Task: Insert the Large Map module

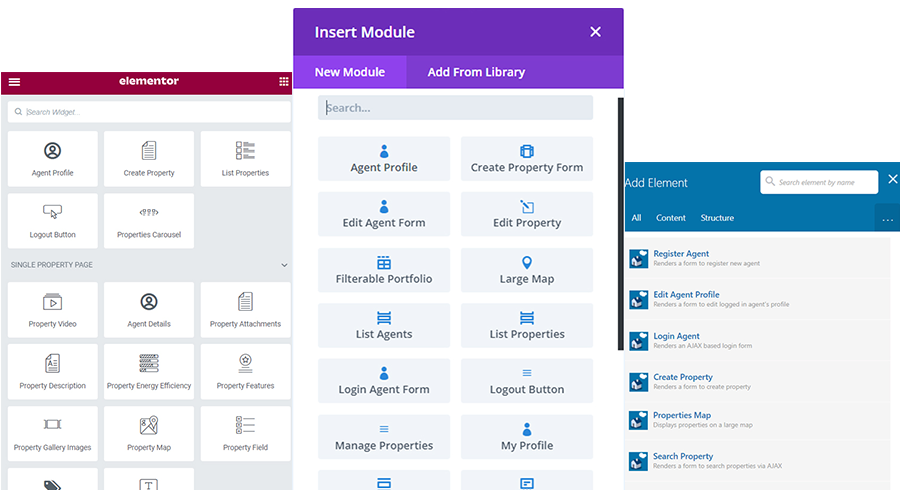Action: (x=527, y=270)
